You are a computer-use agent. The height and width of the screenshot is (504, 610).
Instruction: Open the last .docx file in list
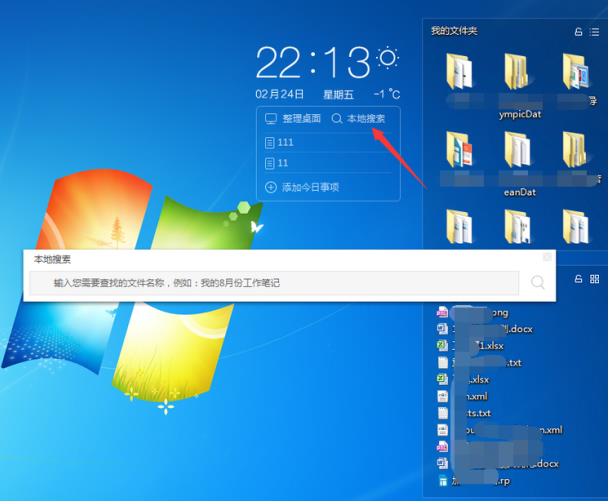pyautogui.click(x=498, y=464)
